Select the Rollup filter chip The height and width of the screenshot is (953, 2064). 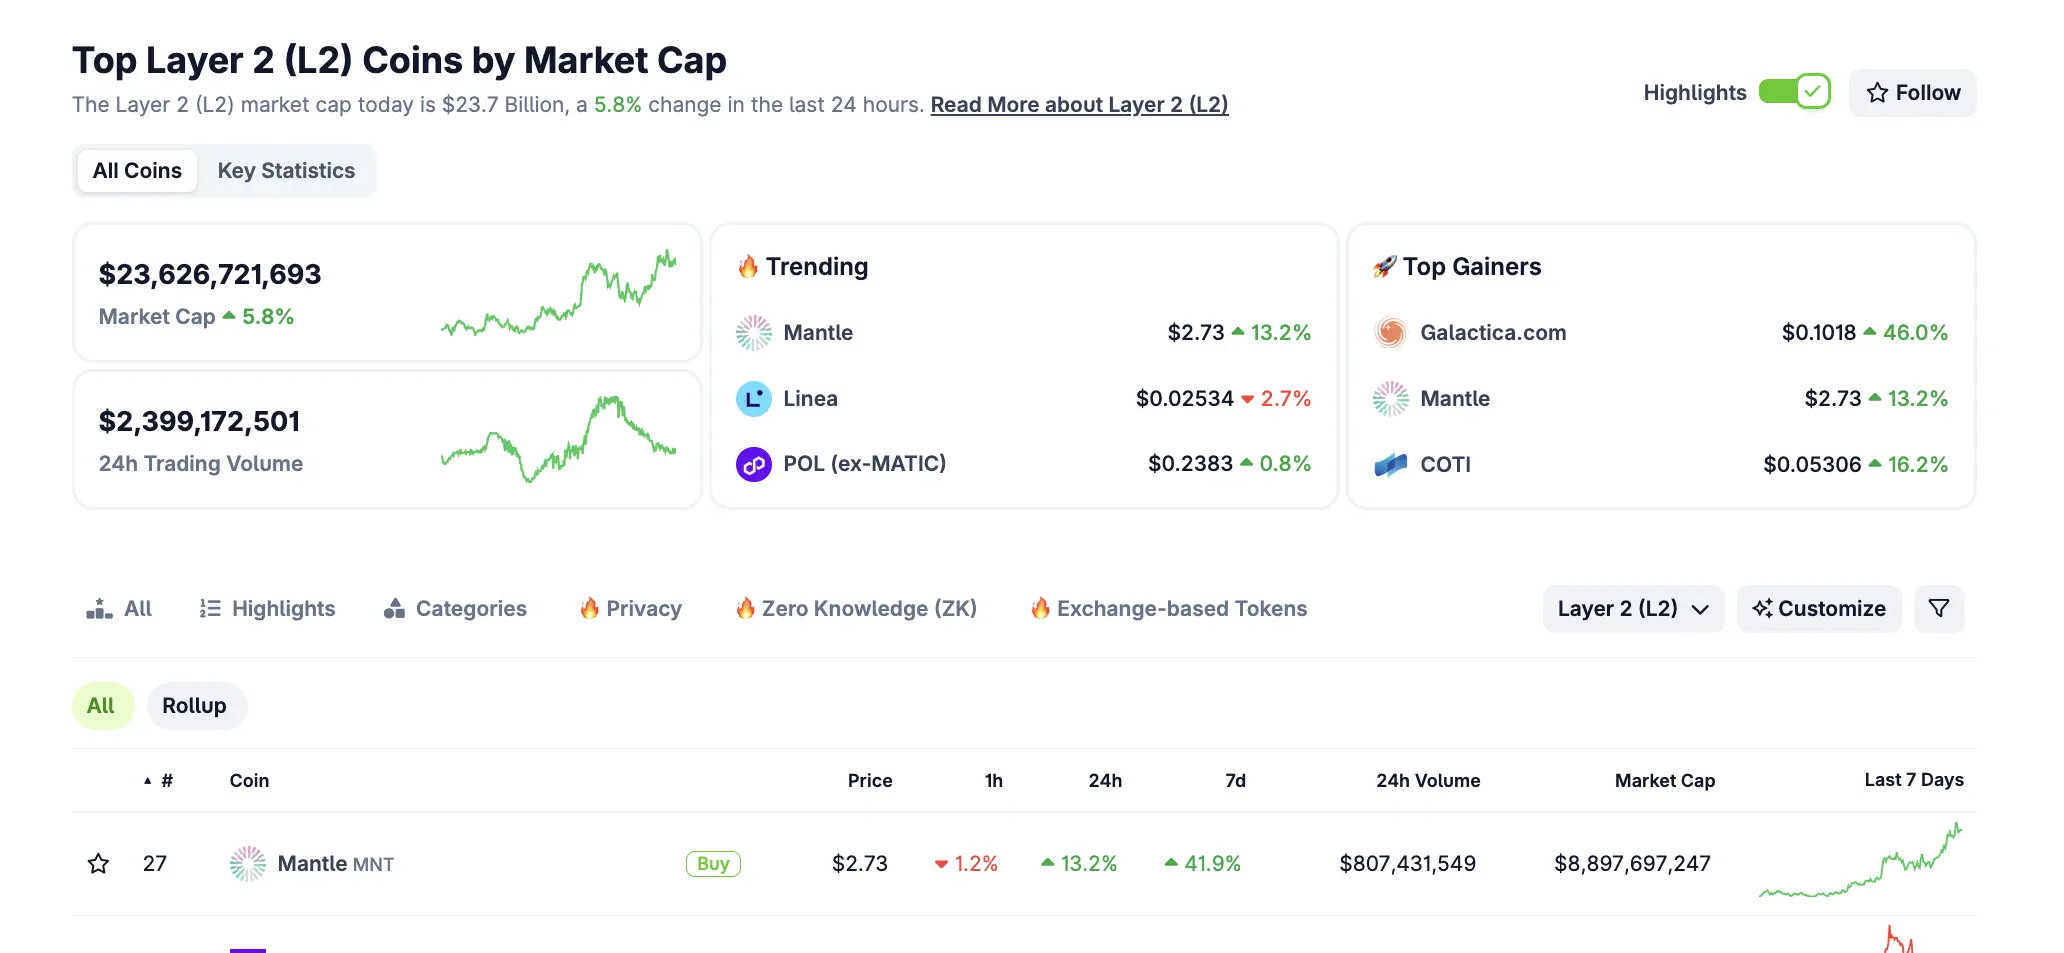tap(195, 706)
